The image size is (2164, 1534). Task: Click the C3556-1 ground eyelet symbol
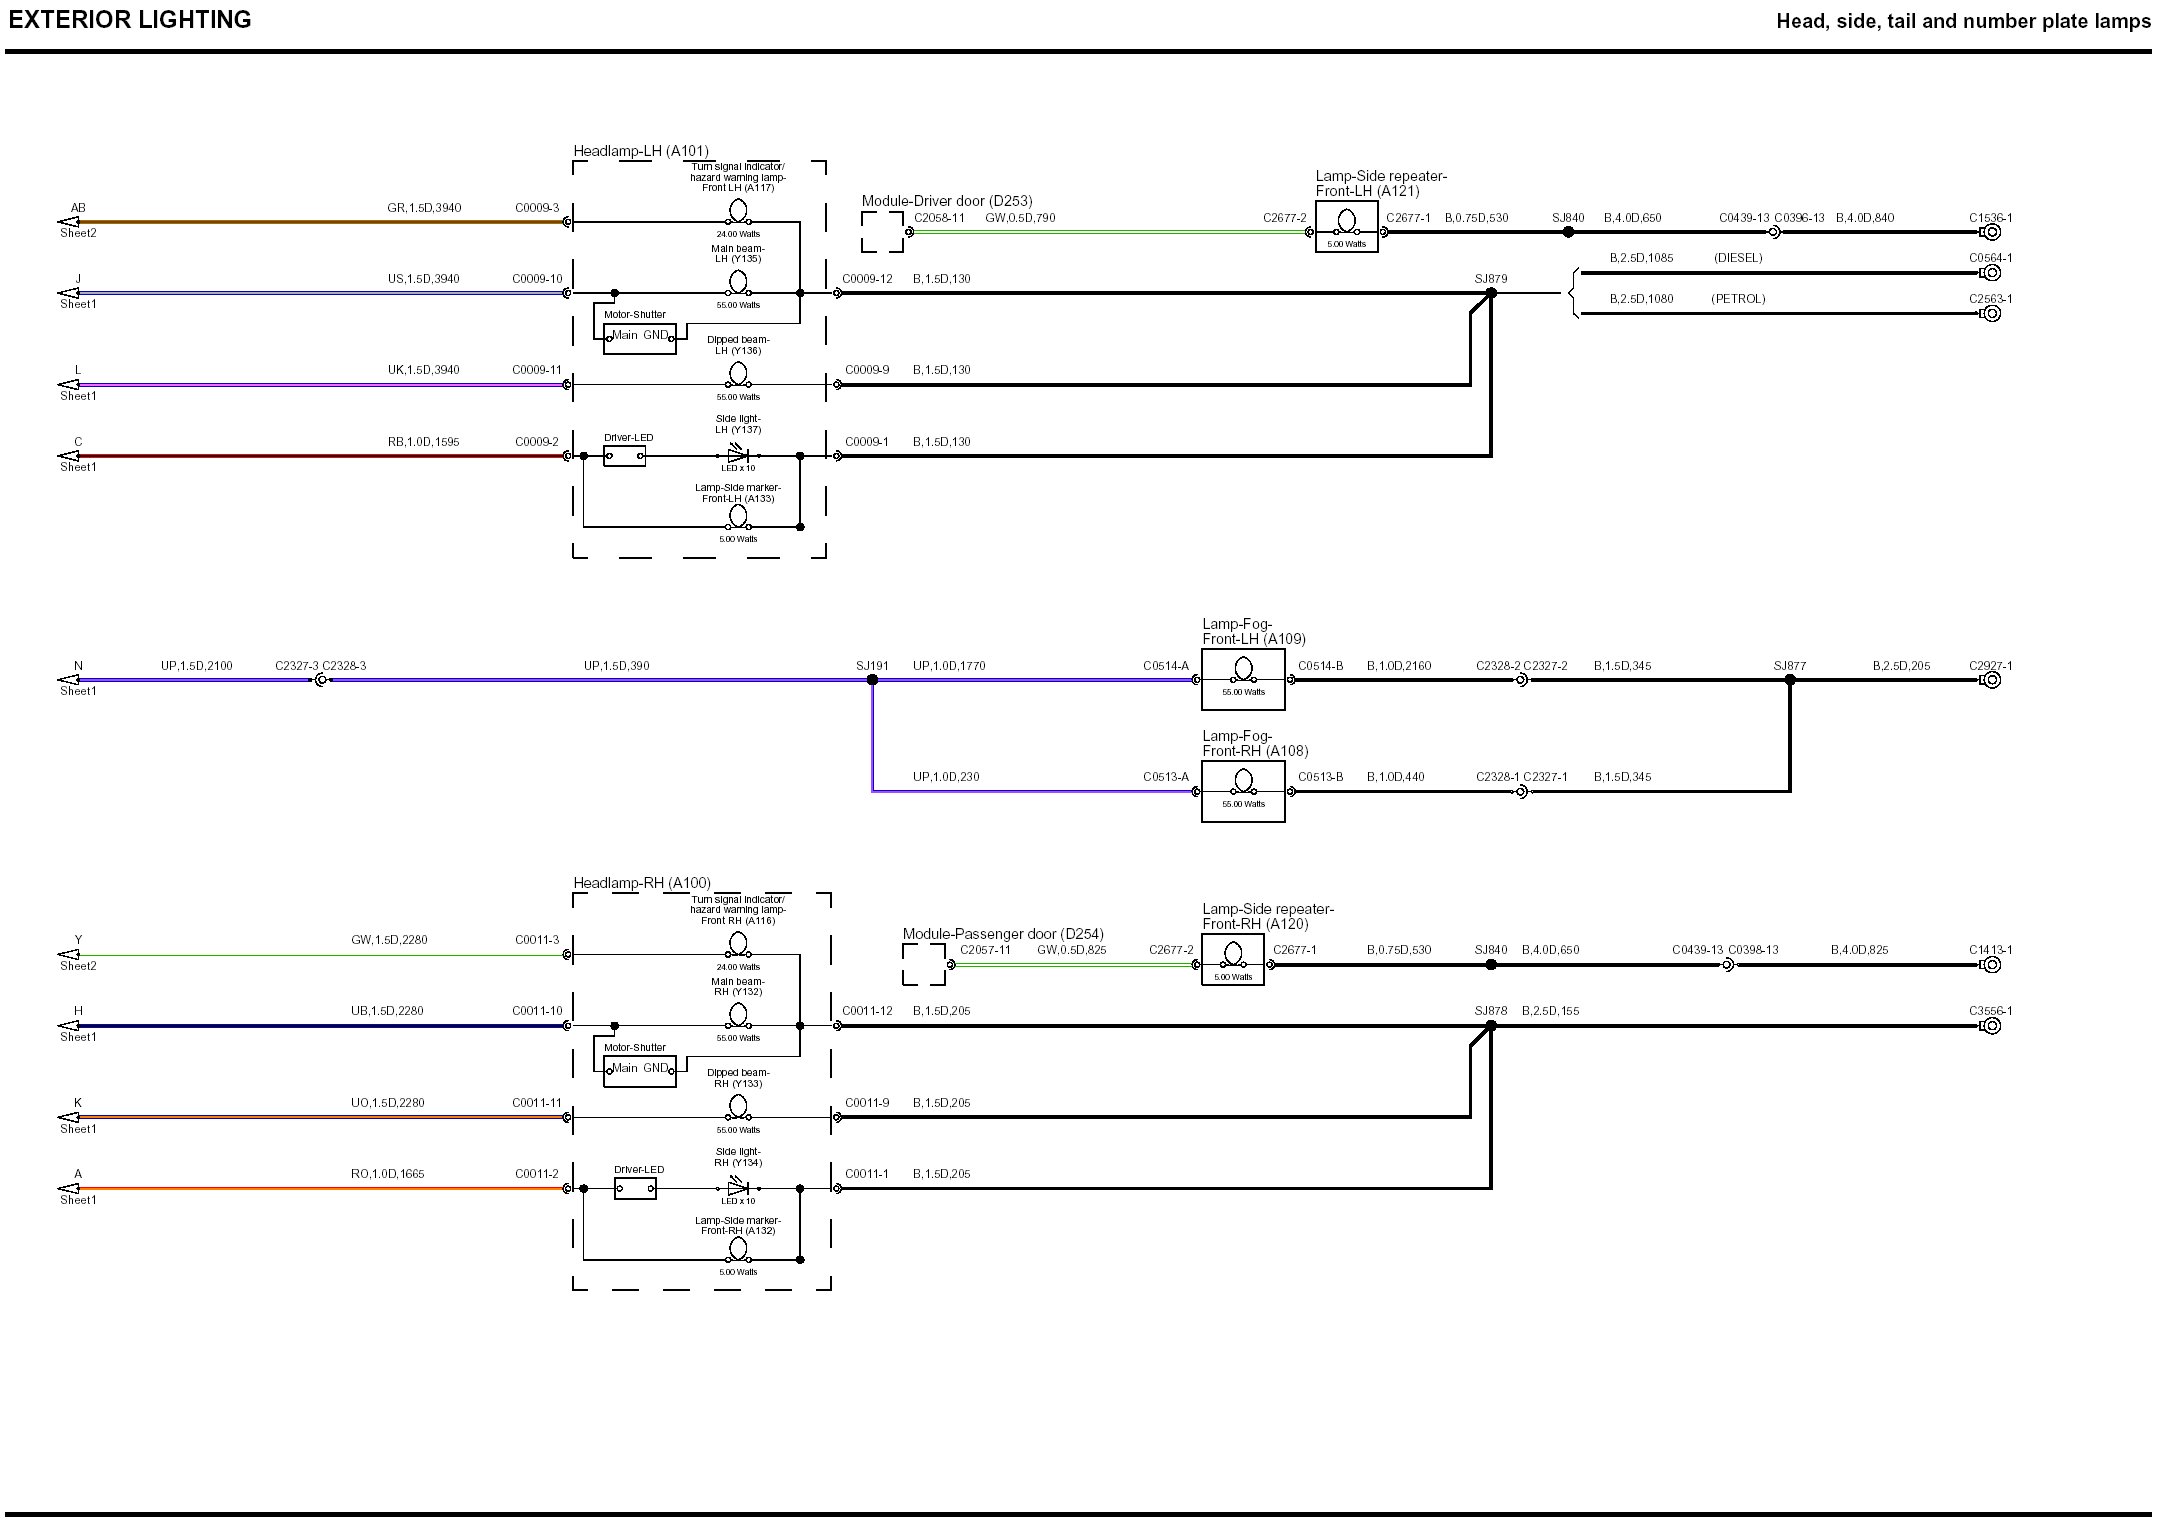1990,1026
